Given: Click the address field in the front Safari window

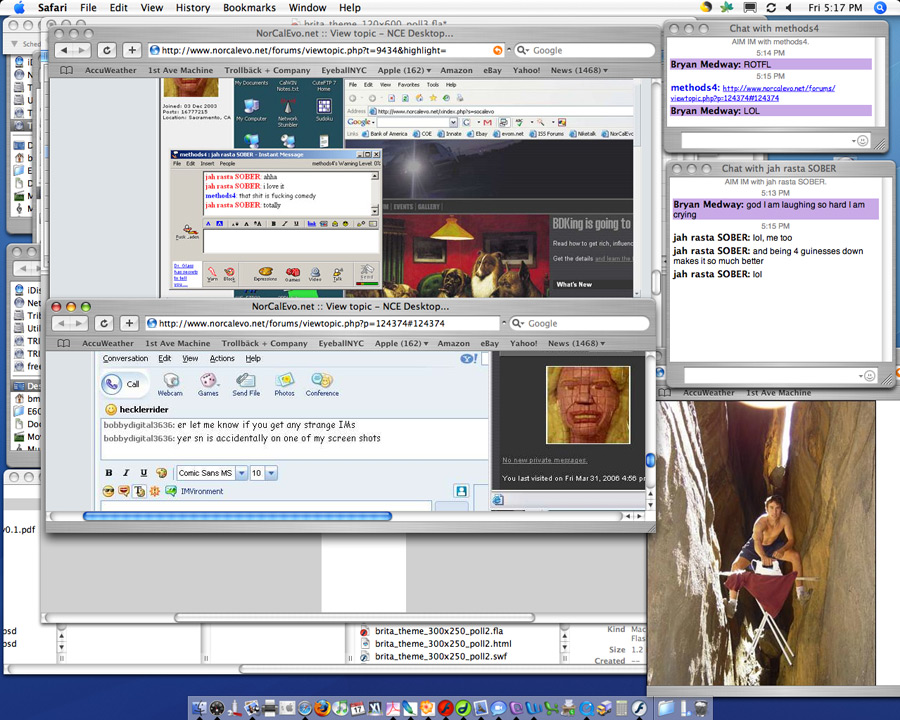Looking at the screenshot, I should click(323, 323).
